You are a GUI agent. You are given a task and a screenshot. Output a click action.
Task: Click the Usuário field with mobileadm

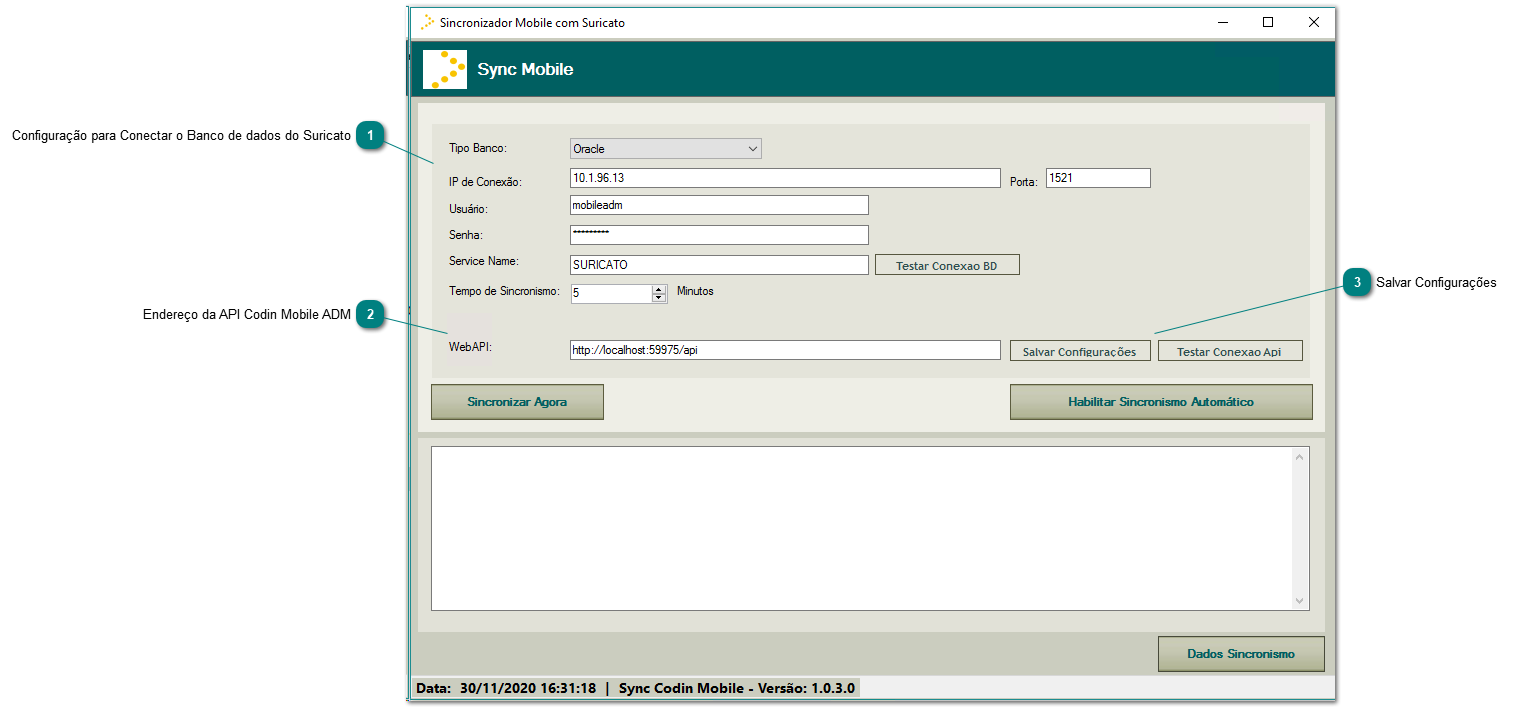719,205
